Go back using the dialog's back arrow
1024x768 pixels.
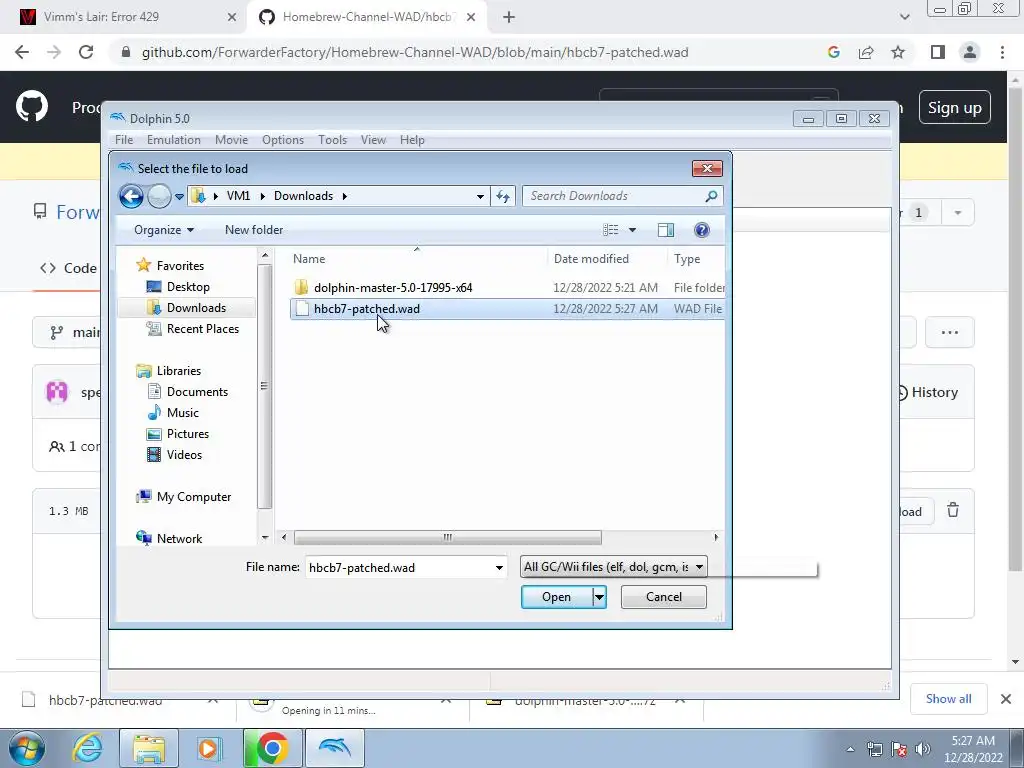coord(131,196)
